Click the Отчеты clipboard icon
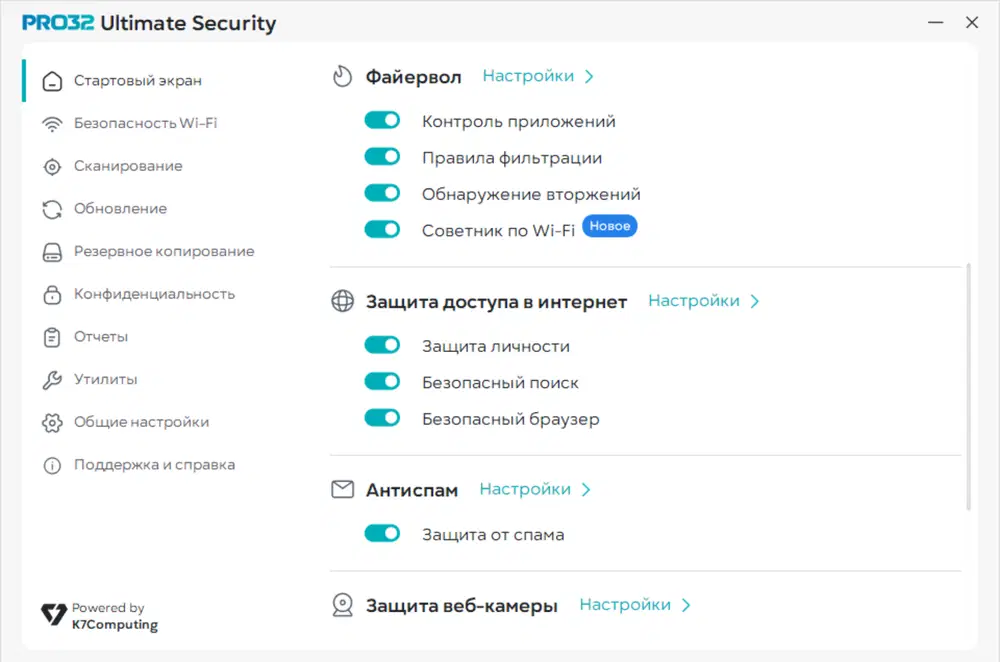Image resolution: width=1000 pixels, height=662 pixels. [52, 338]
